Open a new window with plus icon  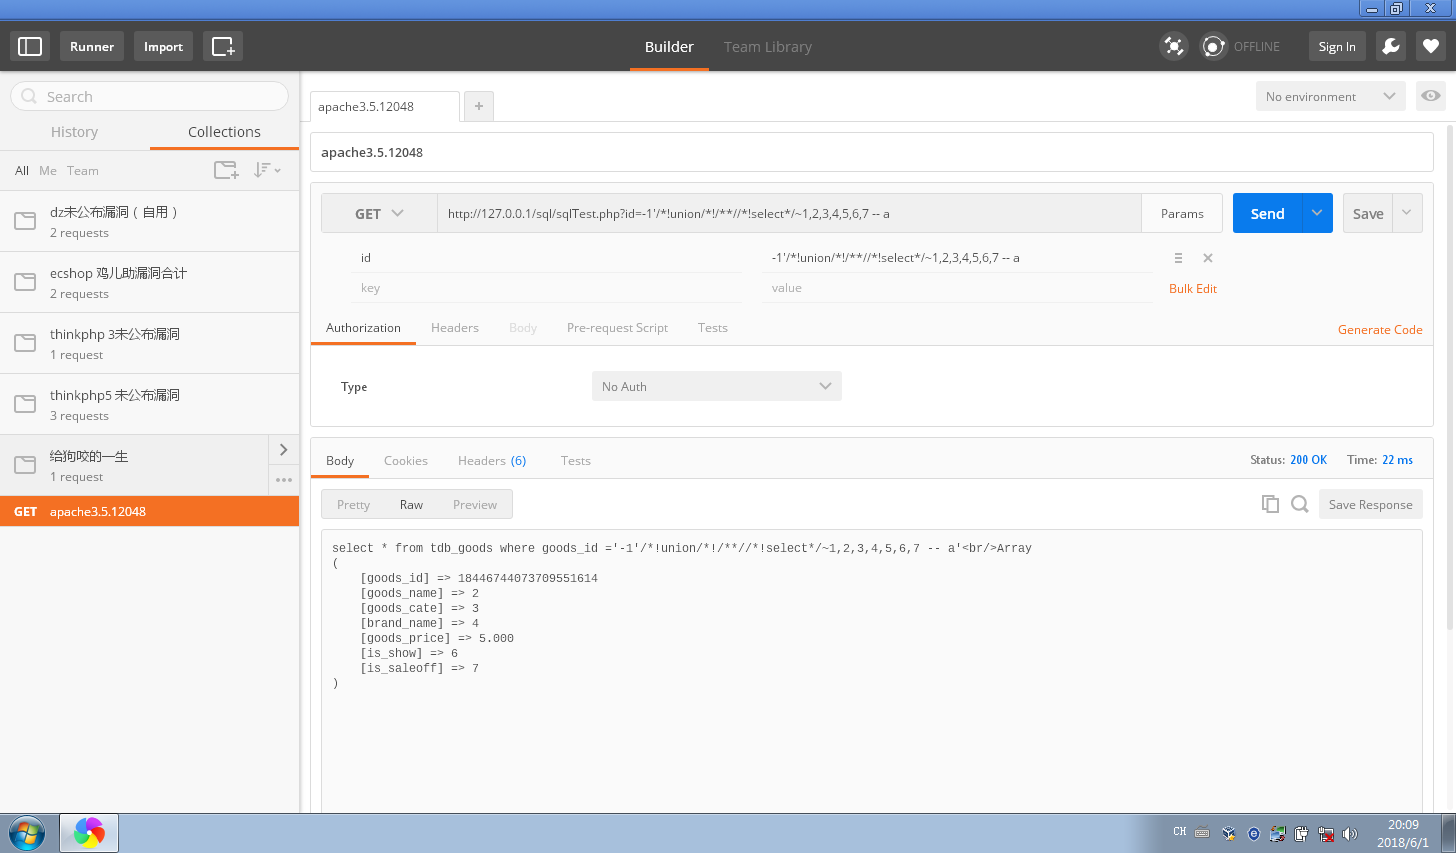223,46
